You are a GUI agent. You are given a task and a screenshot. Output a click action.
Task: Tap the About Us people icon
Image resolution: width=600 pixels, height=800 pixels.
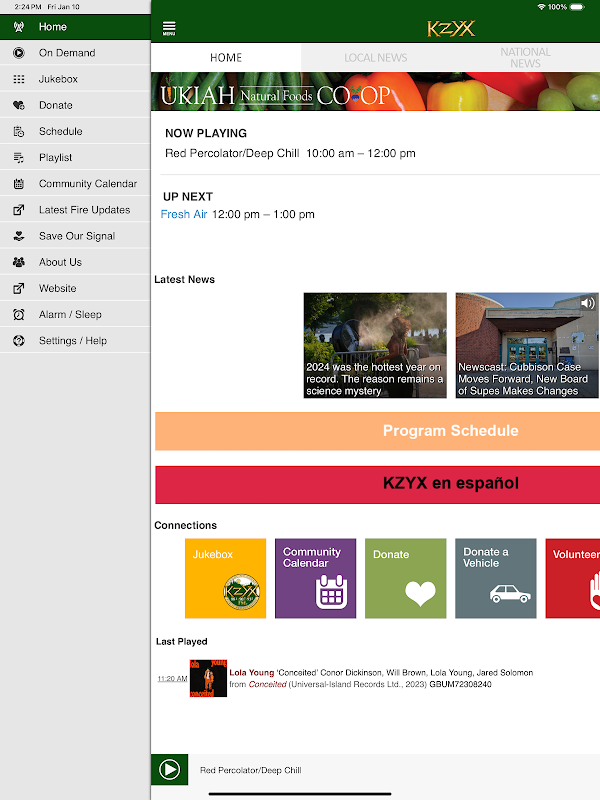click(x=19, y=262)
